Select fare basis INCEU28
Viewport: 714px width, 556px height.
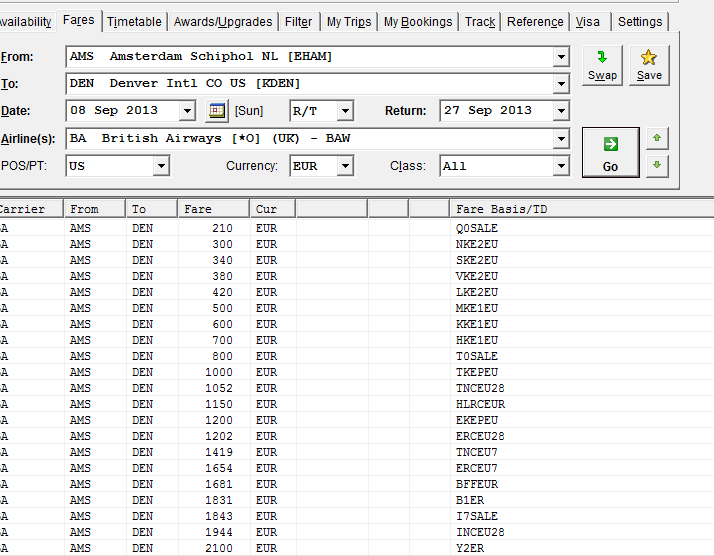click(x=480, y=532)
